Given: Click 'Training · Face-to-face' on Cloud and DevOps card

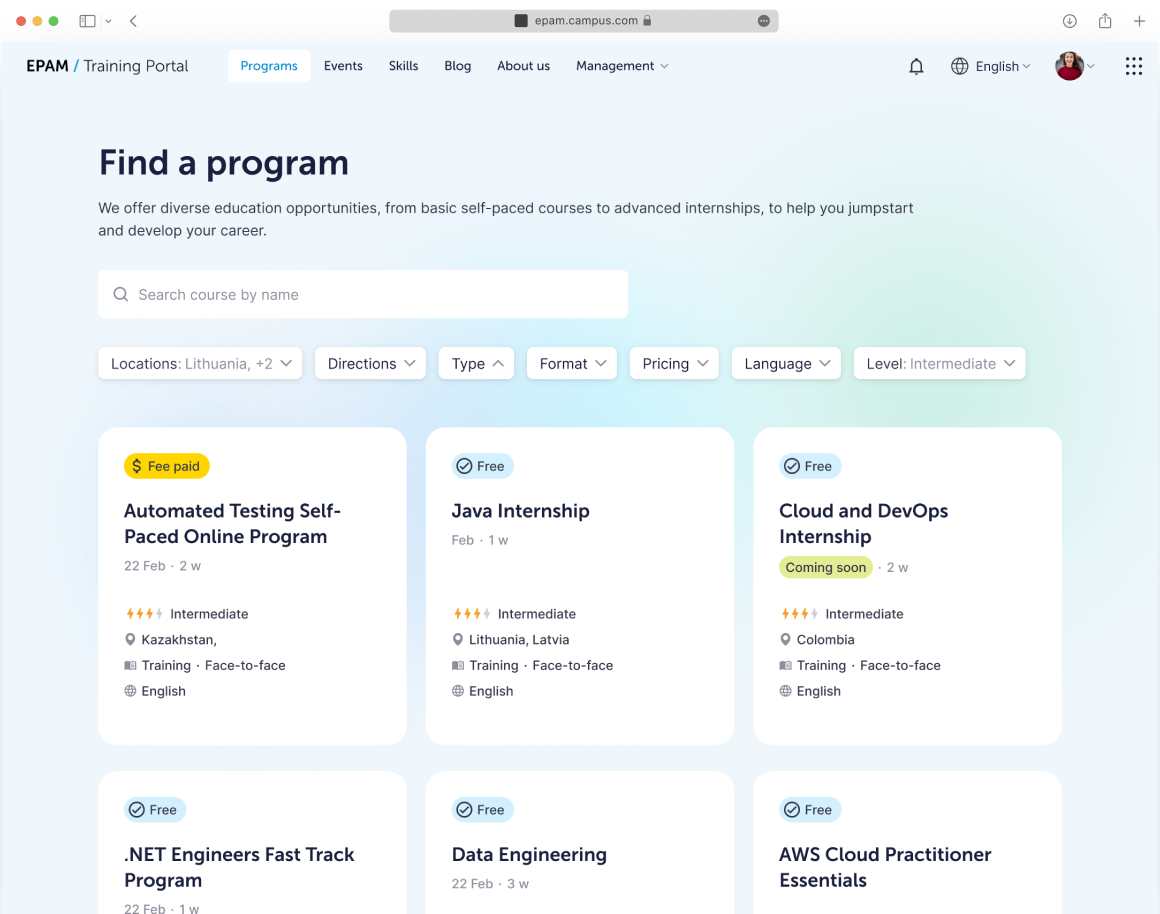Looking at the screenshot, I should point(868,665).
